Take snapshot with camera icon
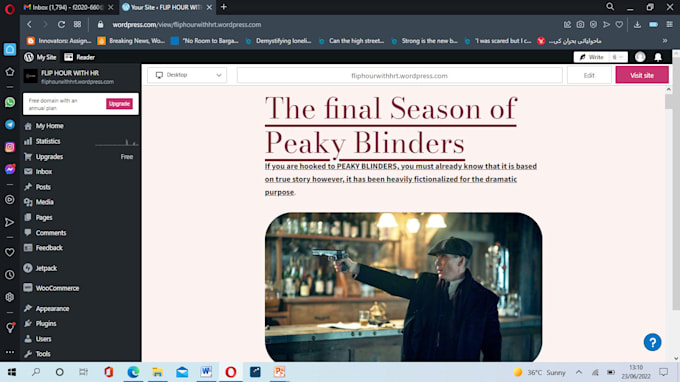Viewport: 680px width, 382px height. pyautogui.click(x=580, y=25)
